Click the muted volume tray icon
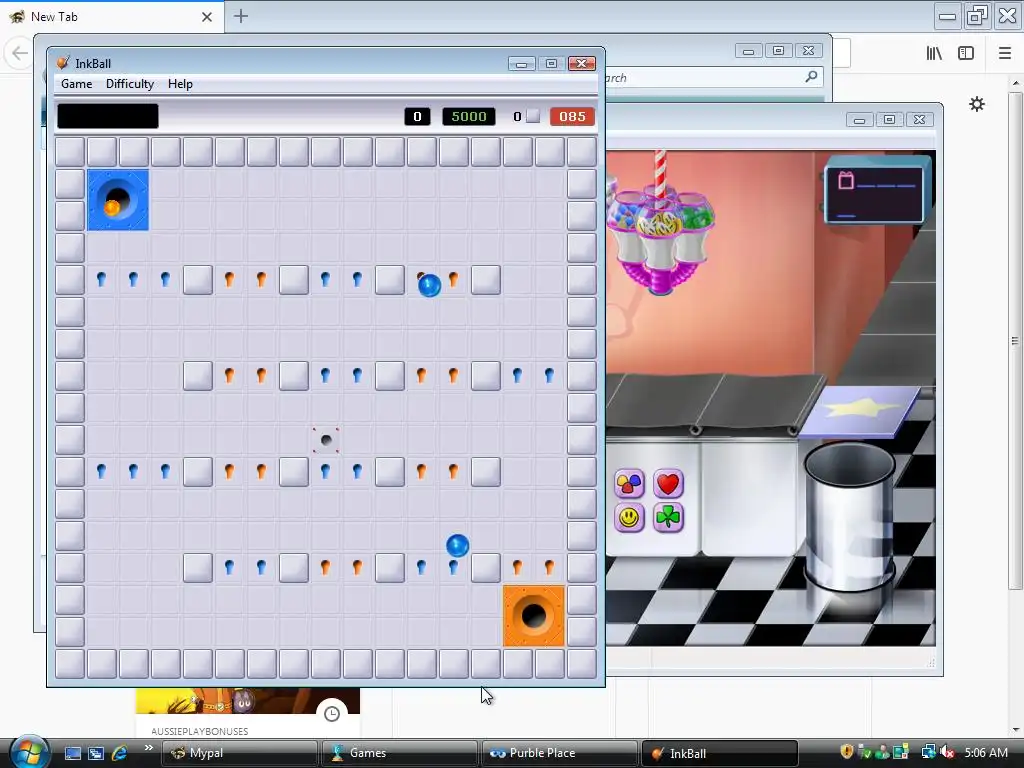 click(x=947, y=752)
